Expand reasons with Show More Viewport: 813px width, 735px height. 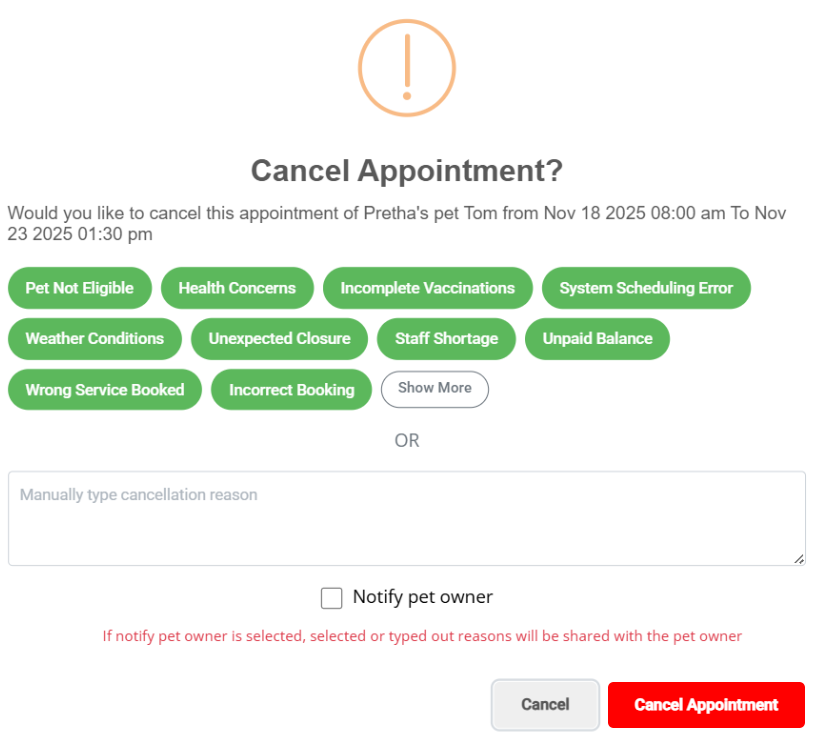(434, 388)
